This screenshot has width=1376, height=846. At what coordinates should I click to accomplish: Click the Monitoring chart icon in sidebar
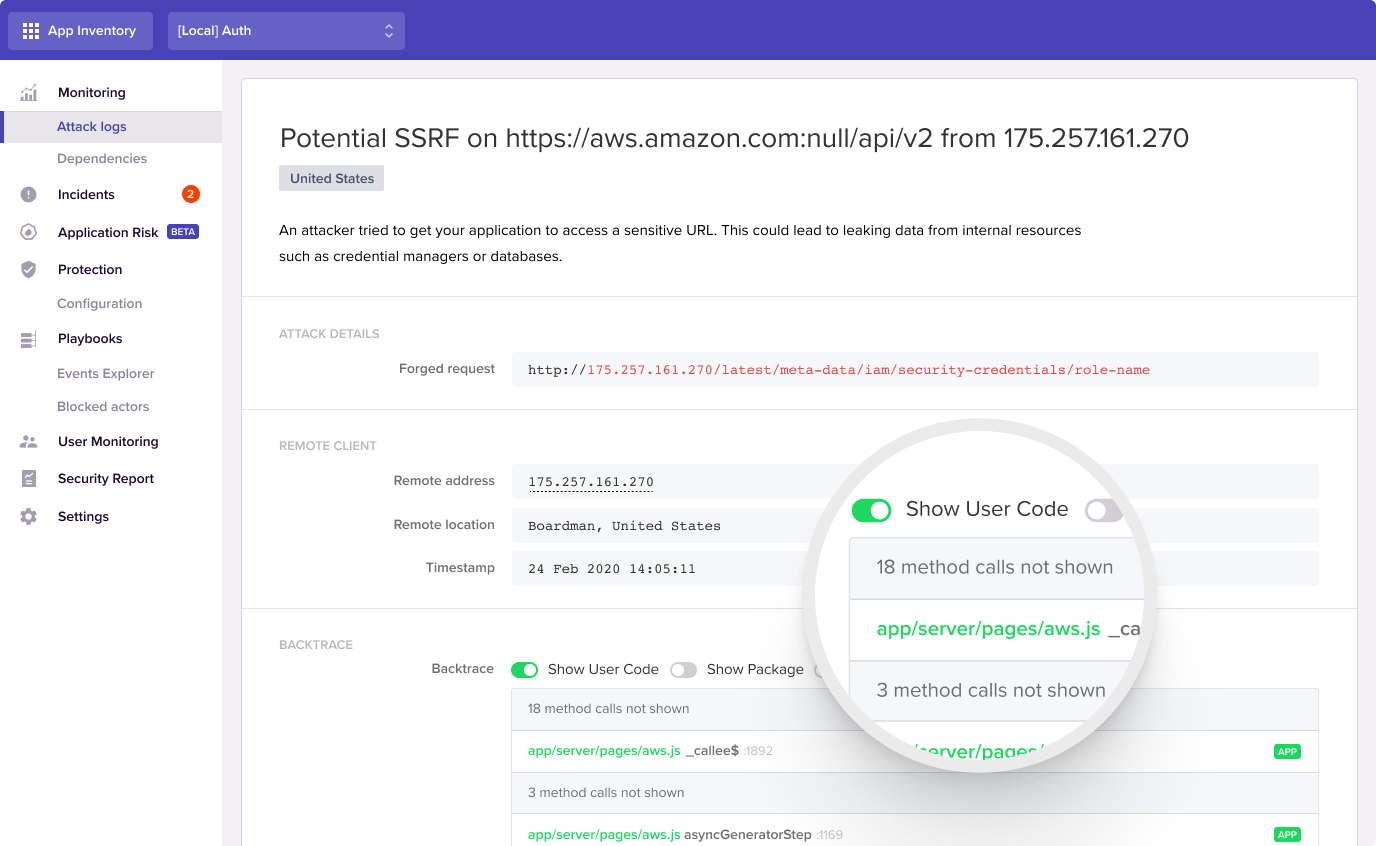(29, 93)
